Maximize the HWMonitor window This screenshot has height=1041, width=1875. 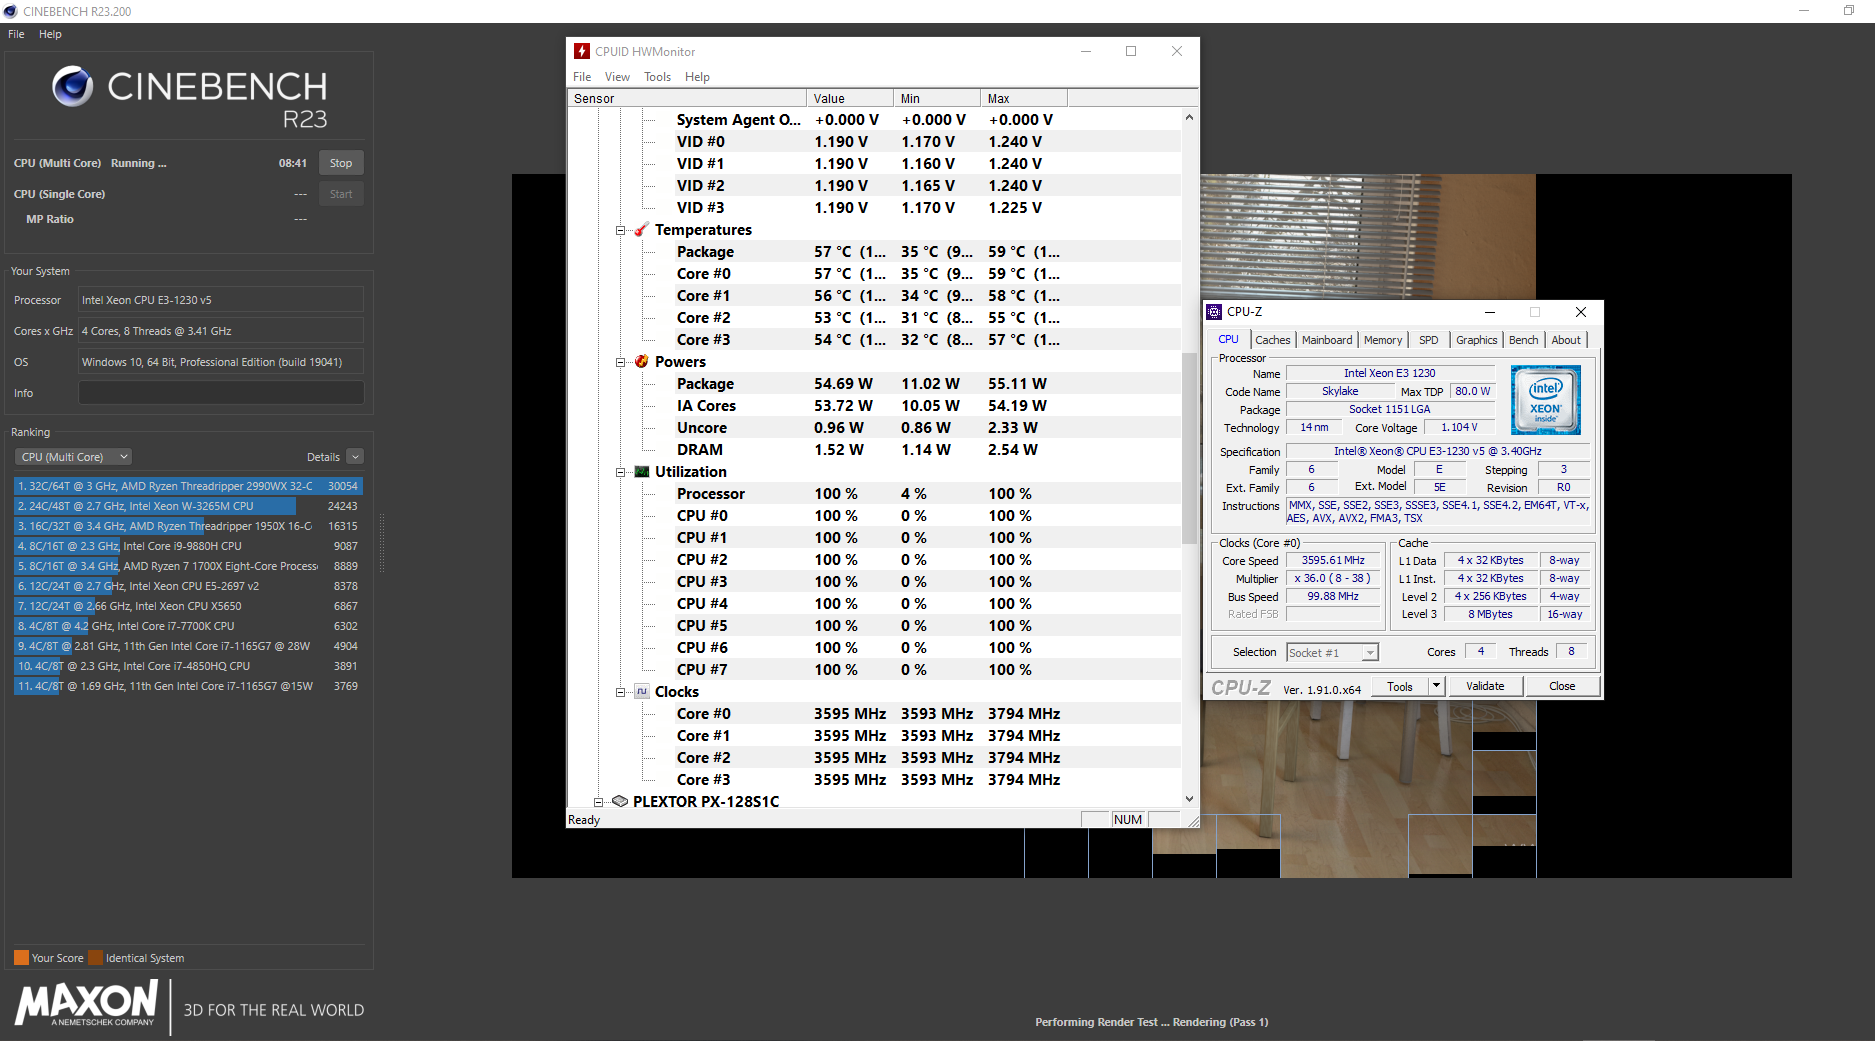pos(1131,51)
